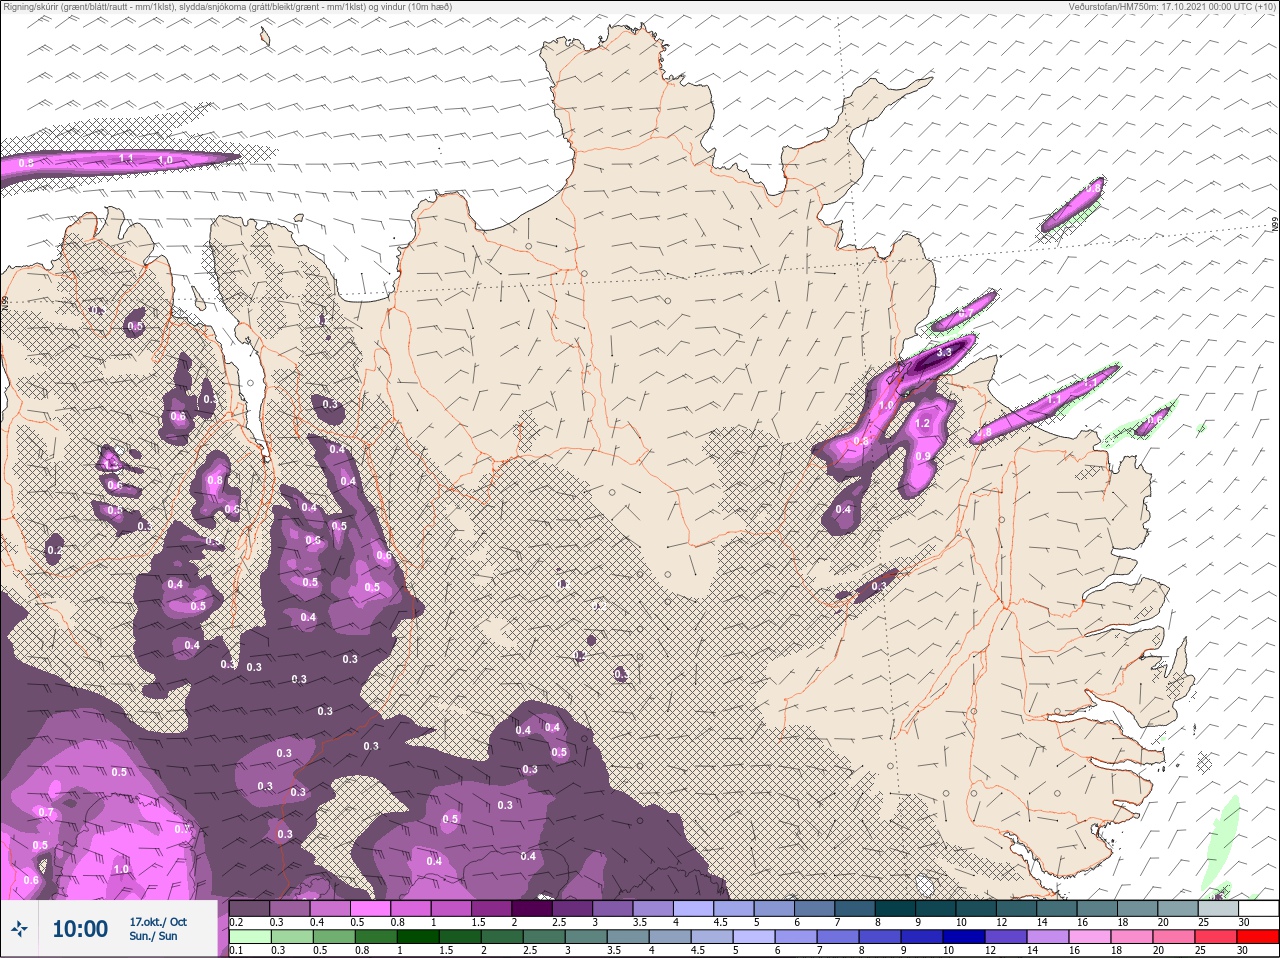The image size is (1280, 958).
Task: Click the Veðurstofan/HM750m model run timestamp
Action: coord(1172,7)
